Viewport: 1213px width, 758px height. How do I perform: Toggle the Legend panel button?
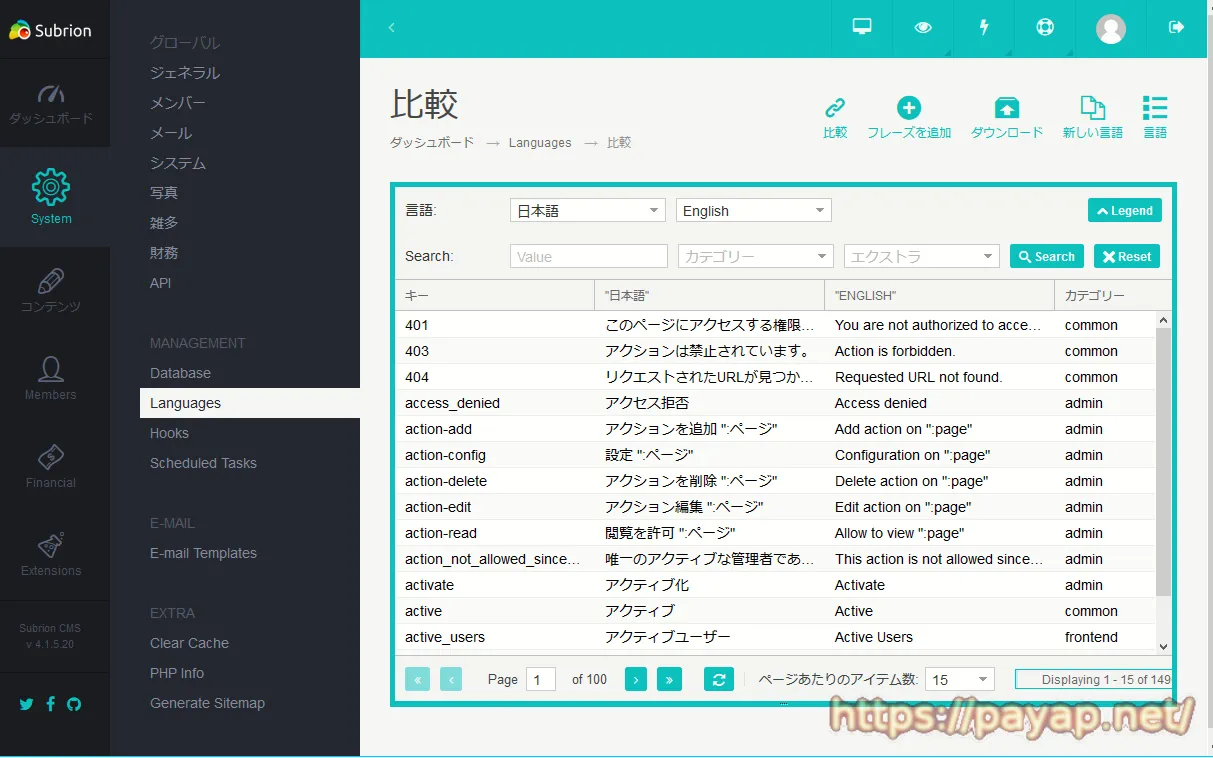(1124, 211)
